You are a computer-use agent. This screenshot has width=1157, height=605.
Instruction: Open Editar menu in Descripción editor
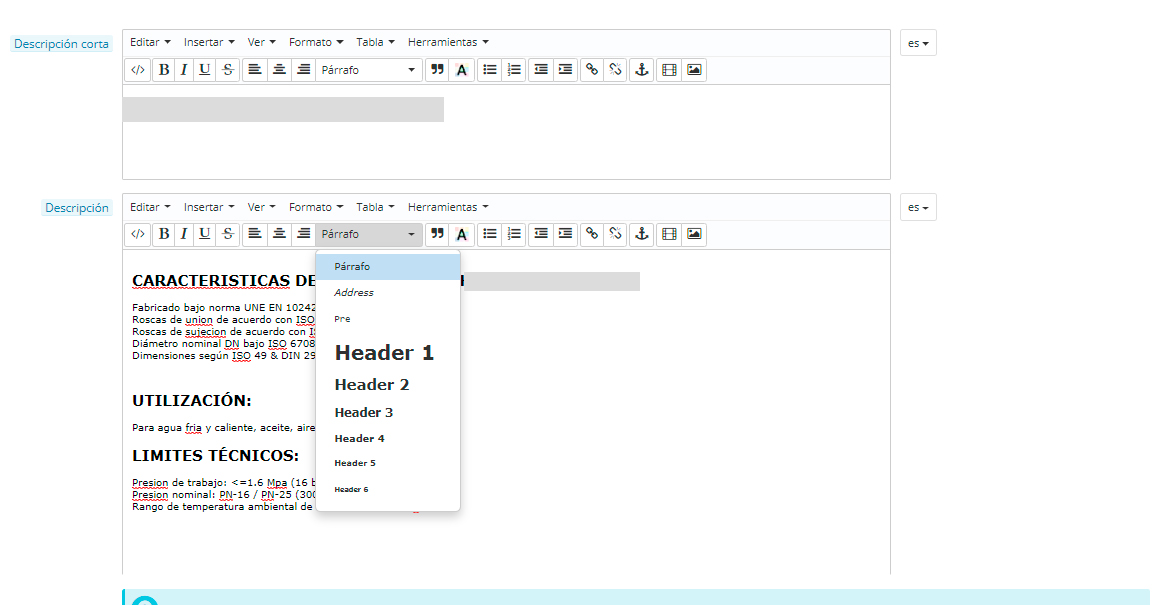[151, 207]
